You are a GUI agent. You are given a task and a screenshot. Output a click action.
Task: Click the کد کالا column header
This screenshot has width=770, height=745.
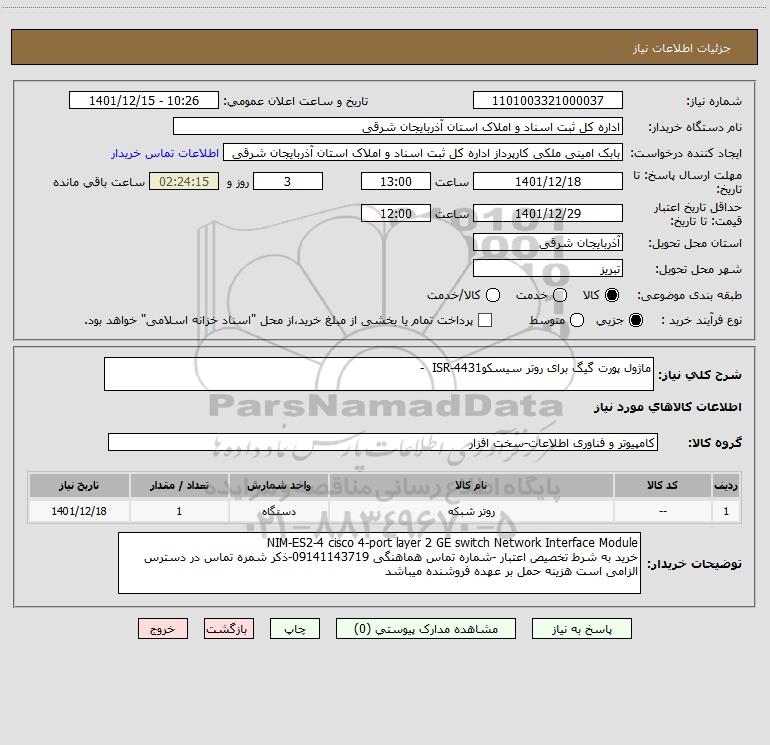[x=662, y=485]
